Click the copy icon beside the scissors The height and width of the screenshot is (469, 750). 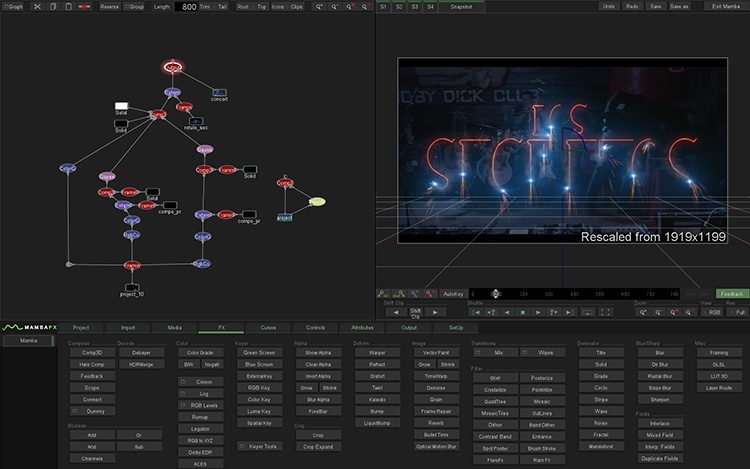53,7
